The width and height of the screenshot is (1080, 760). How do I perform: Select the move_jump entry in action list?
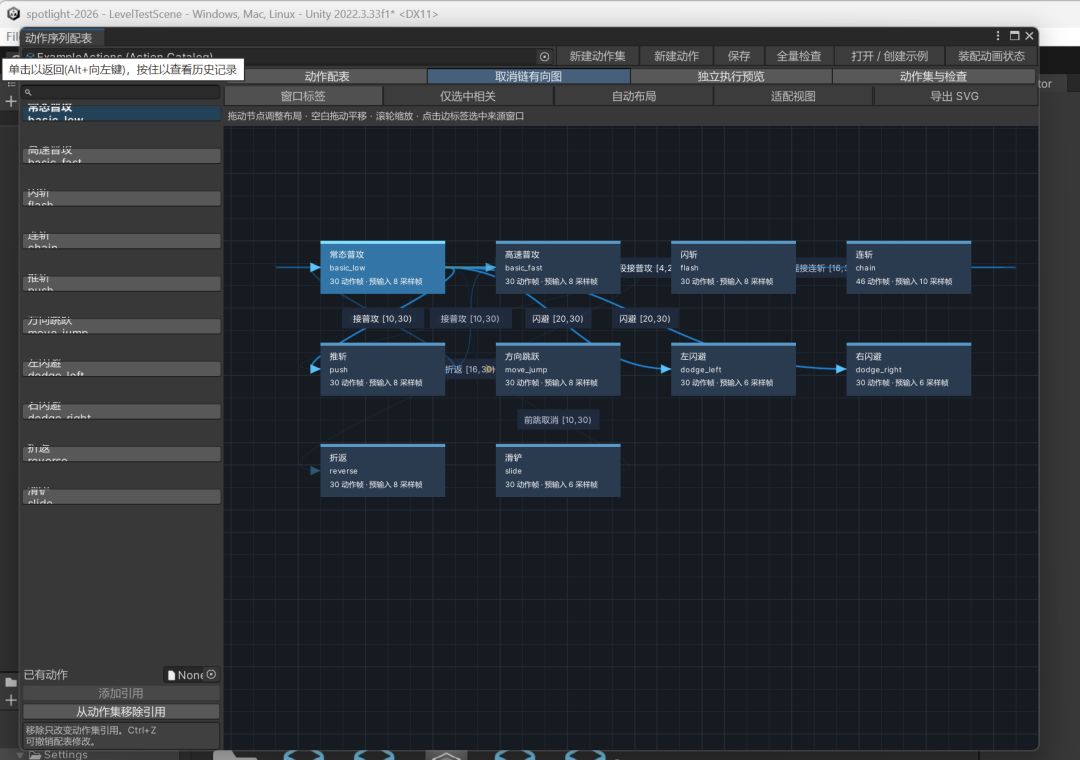tap(121, 326)
